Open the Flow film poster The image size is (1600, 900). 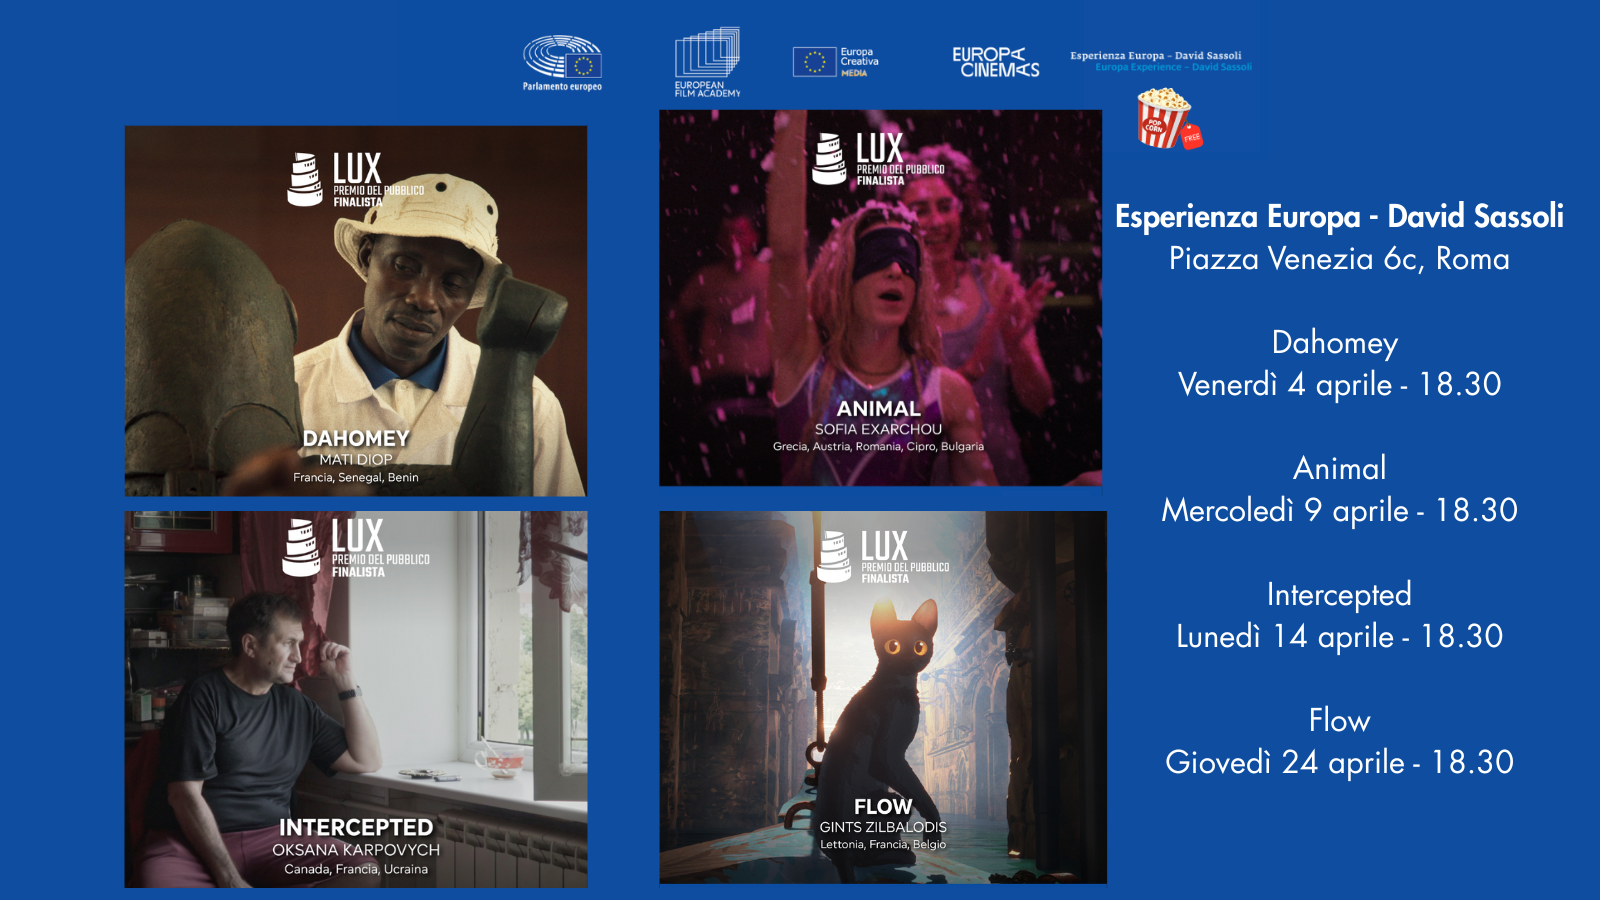coord(883,697)
